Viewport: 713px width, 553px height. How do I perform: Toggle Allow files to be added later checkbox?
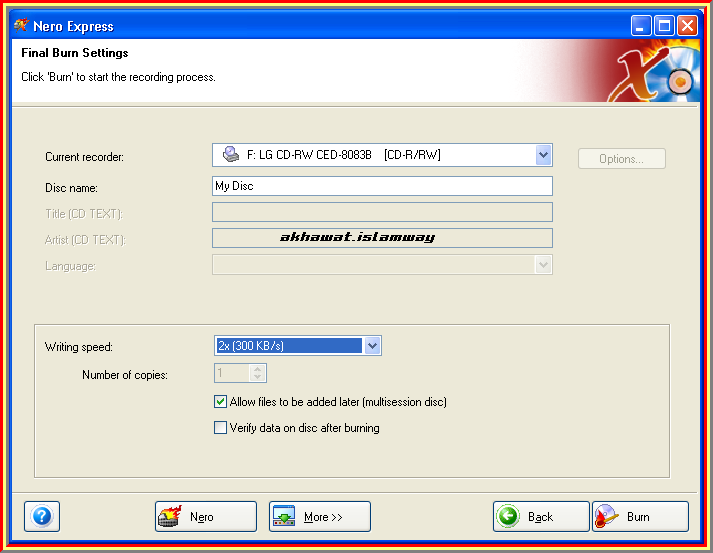click(221, 402)
